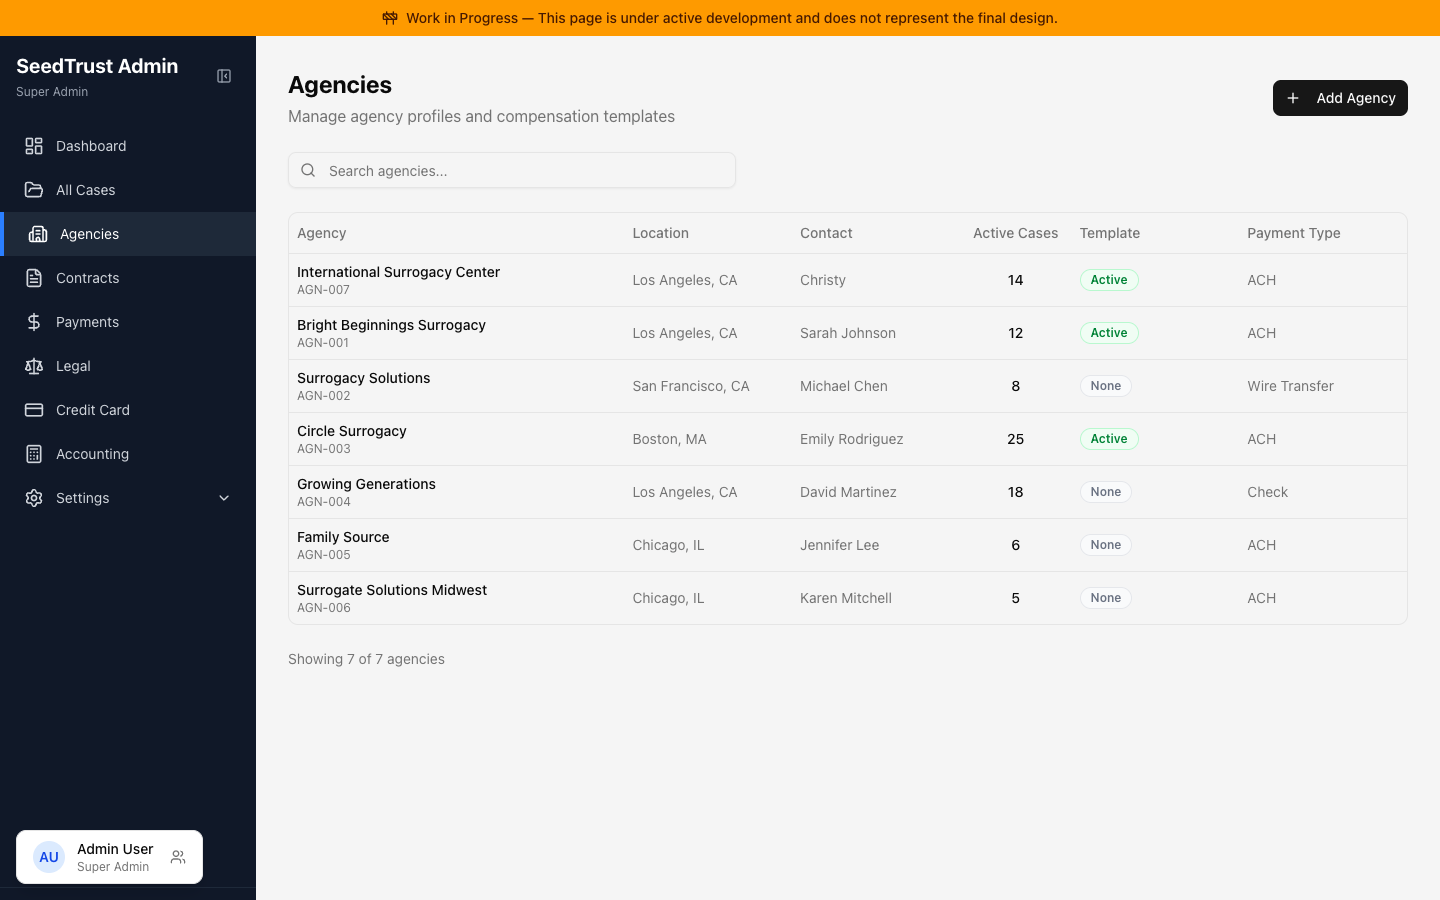Image resolution: width=1440 pixels, height=900 pixels.
Task: Click Boston, MA location
Action: pyautogui.click(x=669, y=439)
